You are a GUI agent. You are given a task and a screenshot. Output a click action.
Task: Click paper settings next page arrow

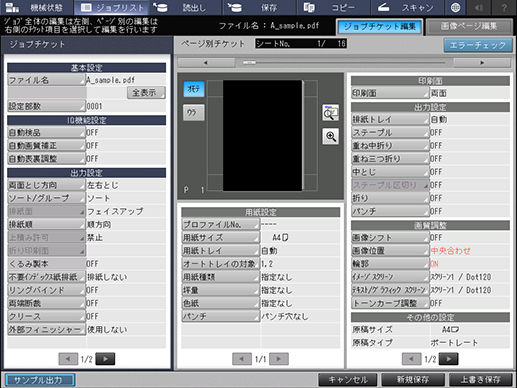279,359
